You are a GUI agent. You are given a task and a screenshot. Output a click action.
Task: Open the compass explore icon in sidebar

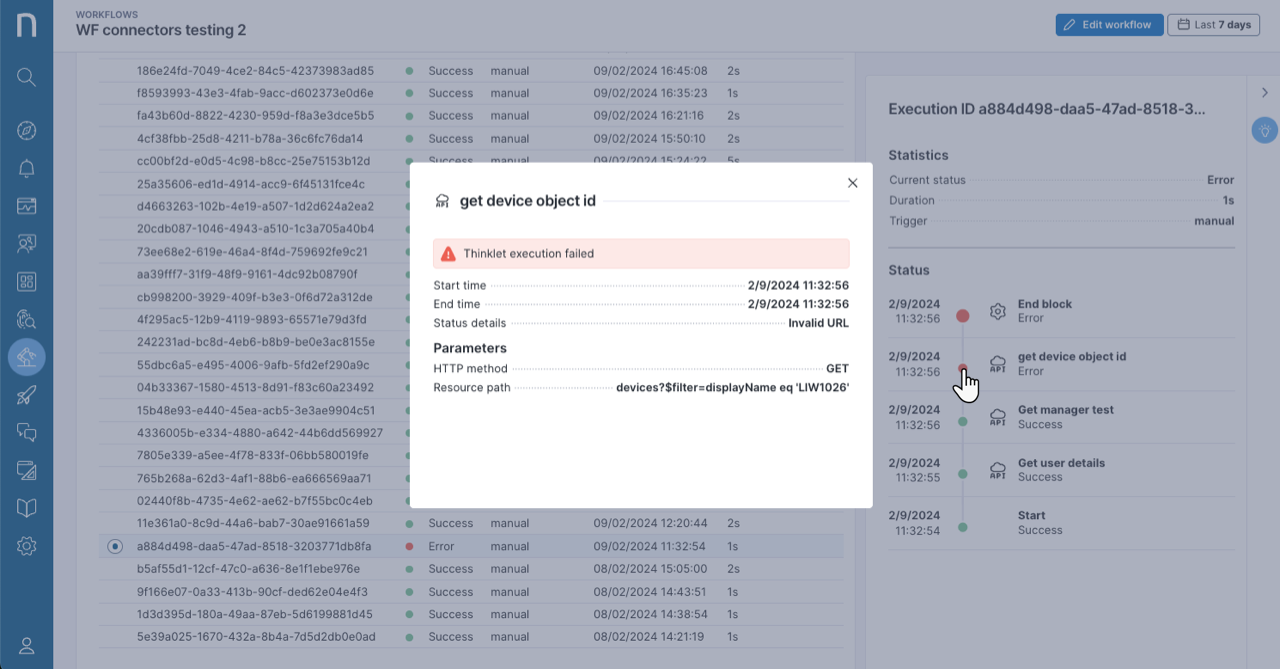(27, 130)
